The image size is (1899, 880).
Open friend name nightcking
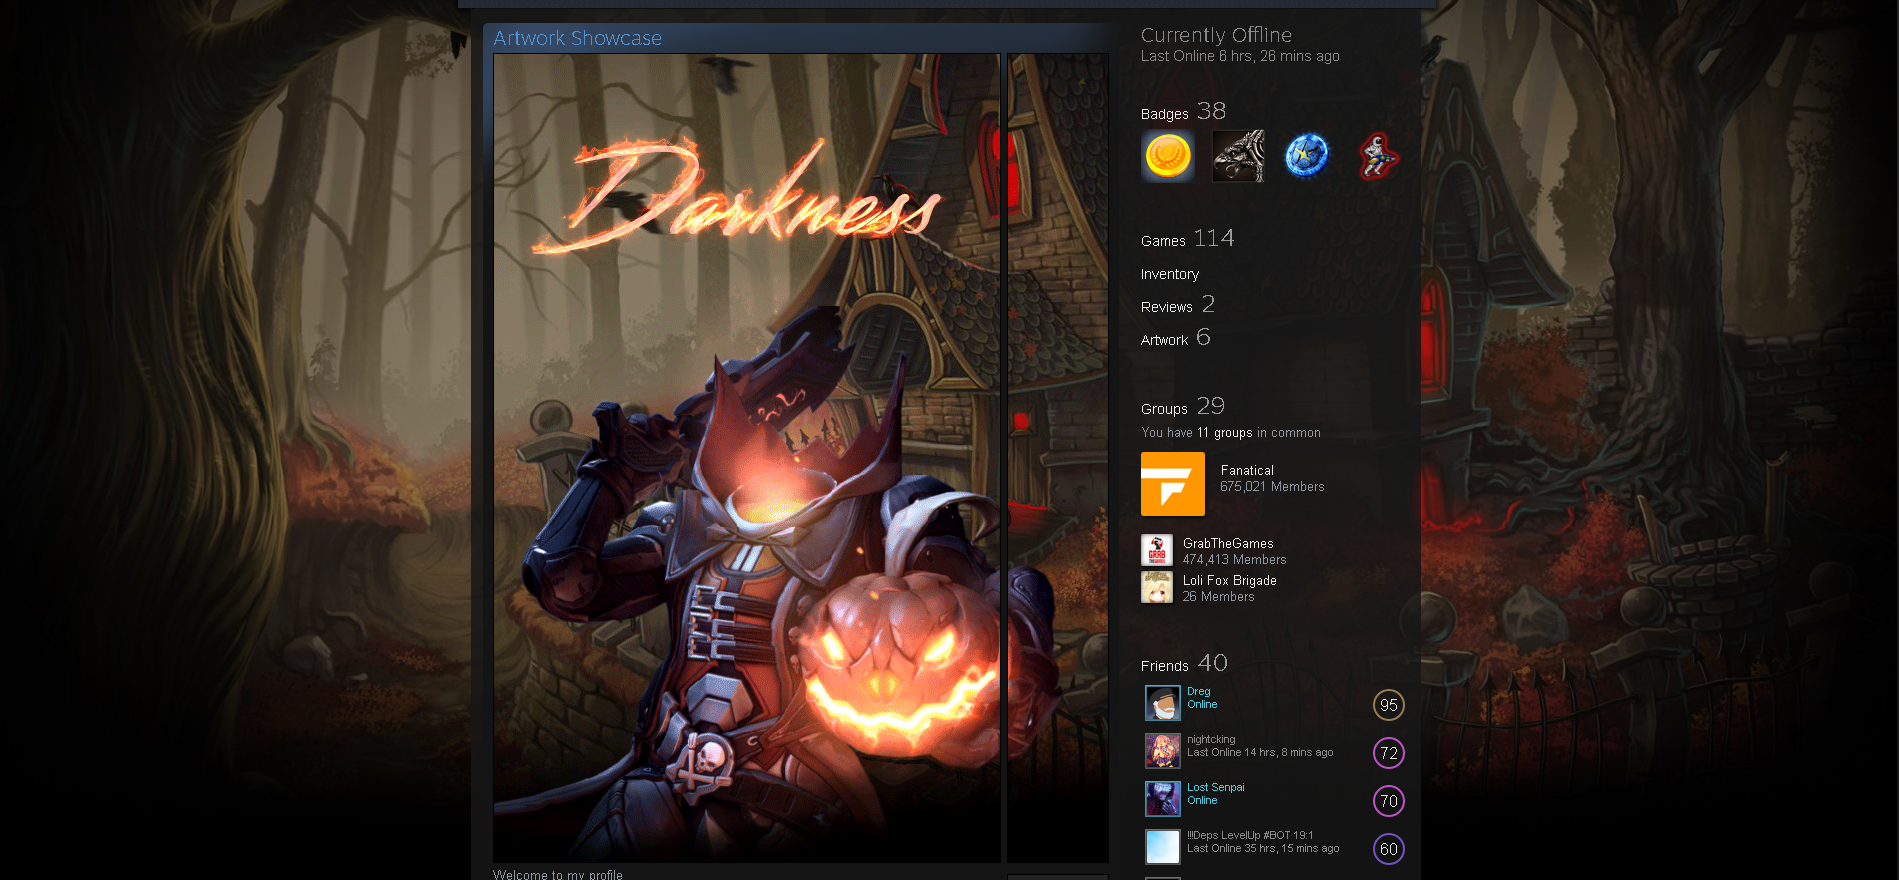point(1211,739)
